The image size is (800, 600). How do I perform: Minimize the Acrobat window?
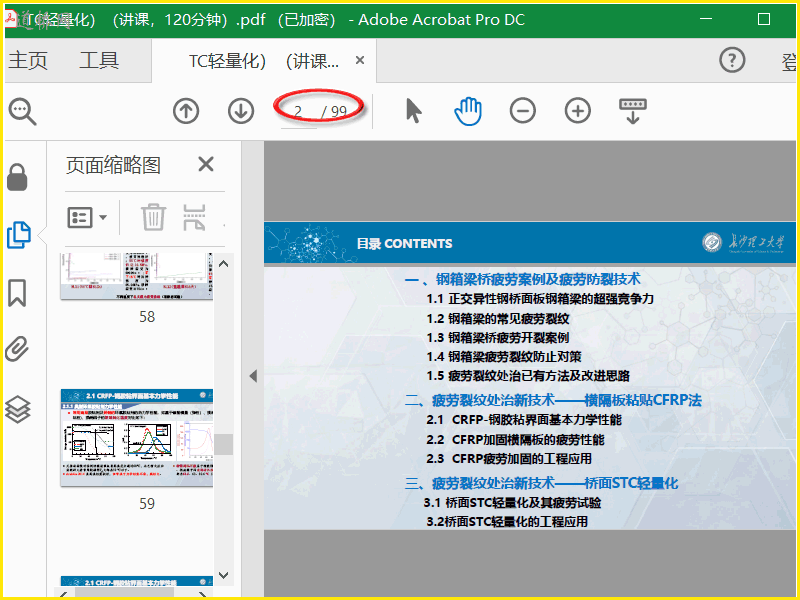(706, 19)
